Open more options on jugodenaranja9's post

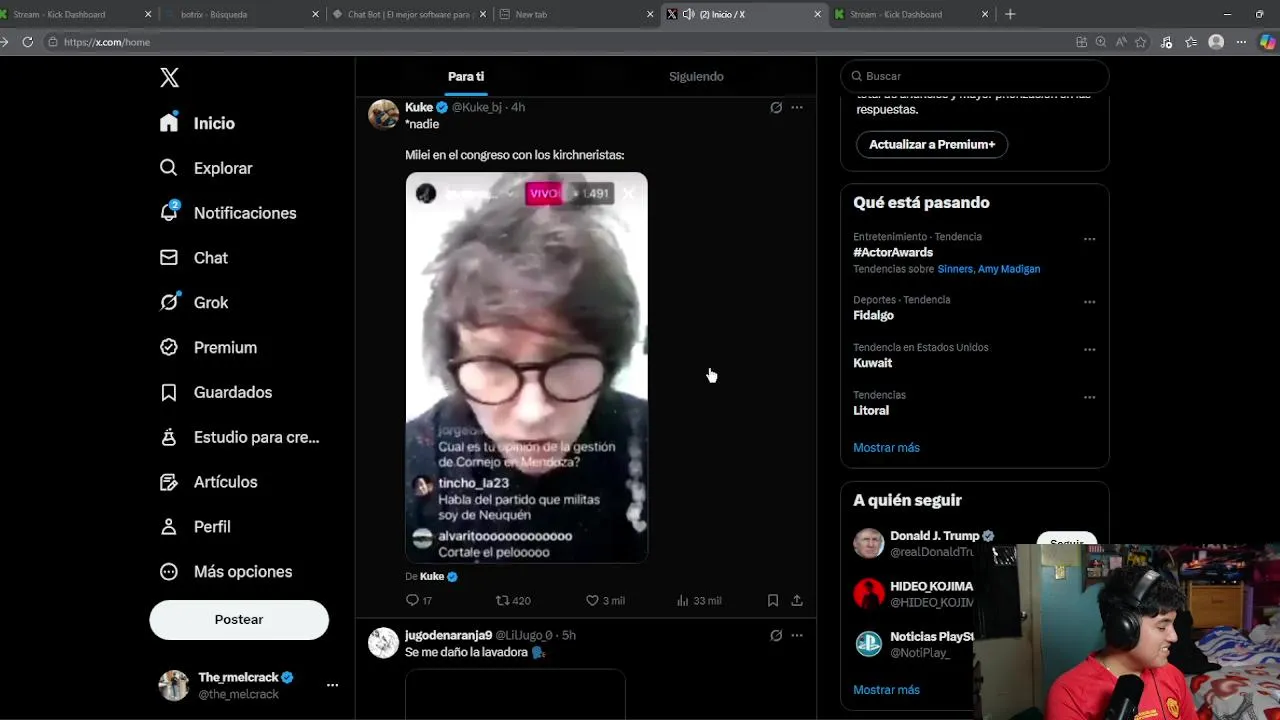pos(797,635)
